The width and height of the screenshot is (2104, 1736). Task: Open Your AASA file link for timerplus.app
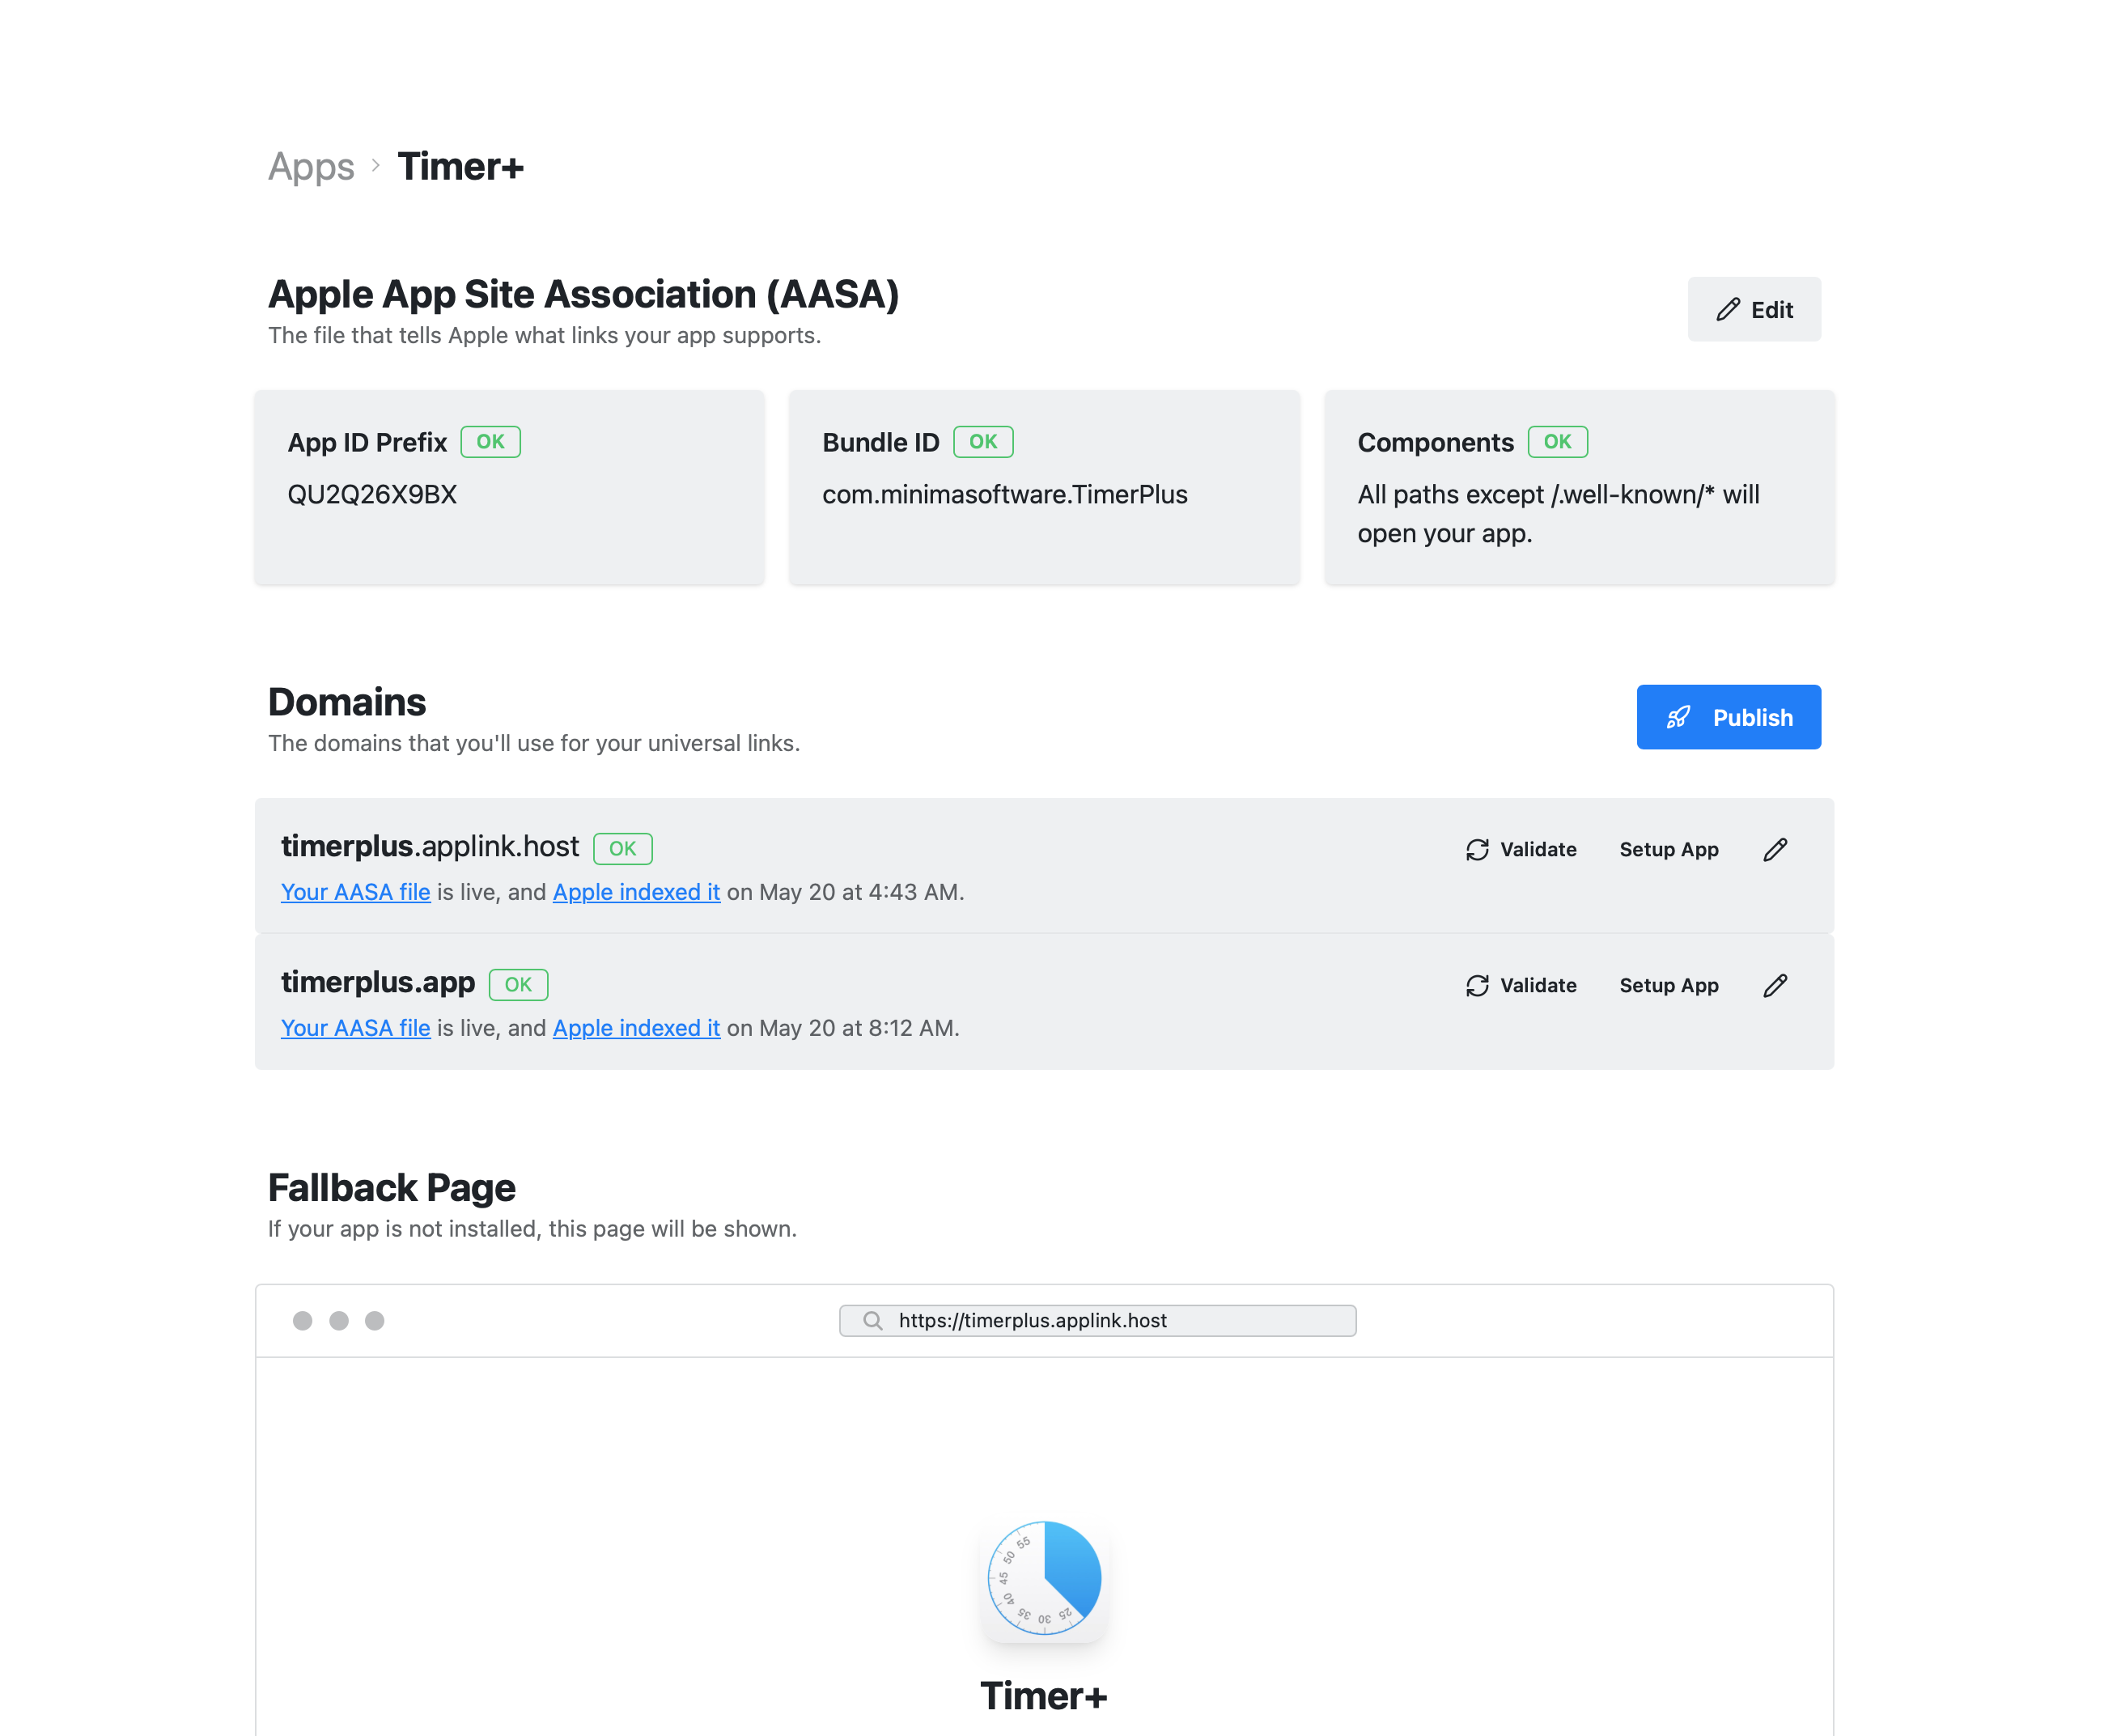pos(355,1028)
